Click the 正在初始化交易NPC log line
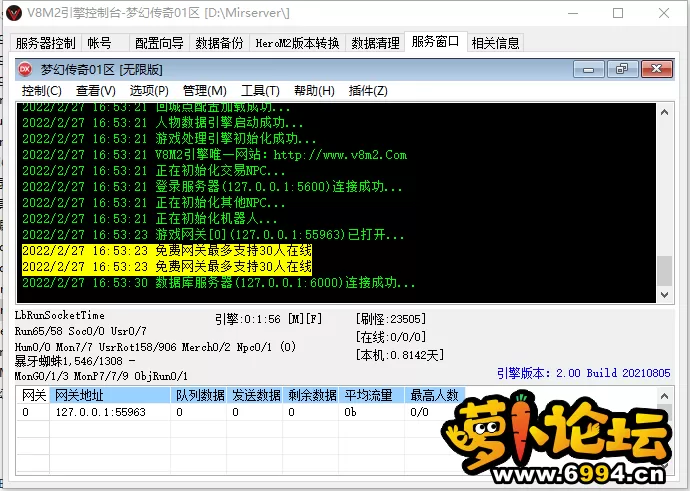 point(154,171)
